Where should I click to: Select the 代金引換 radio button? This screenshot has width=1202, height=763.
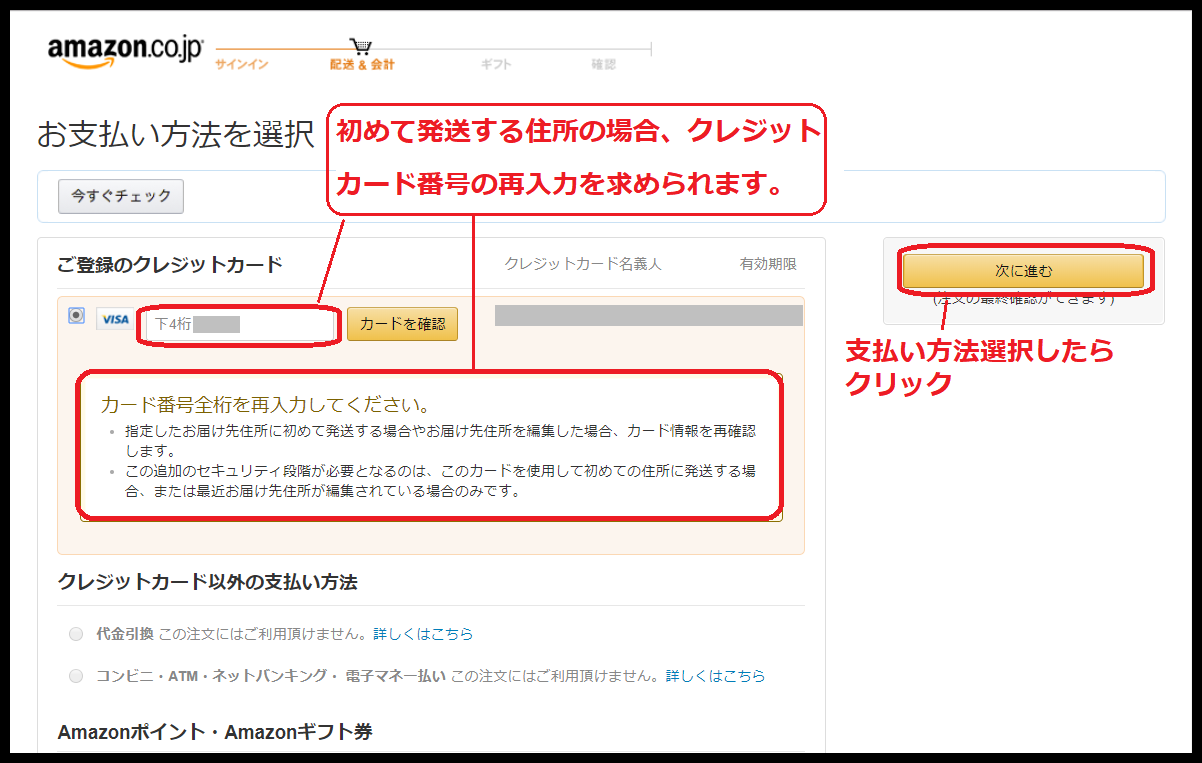click(76, 634)
